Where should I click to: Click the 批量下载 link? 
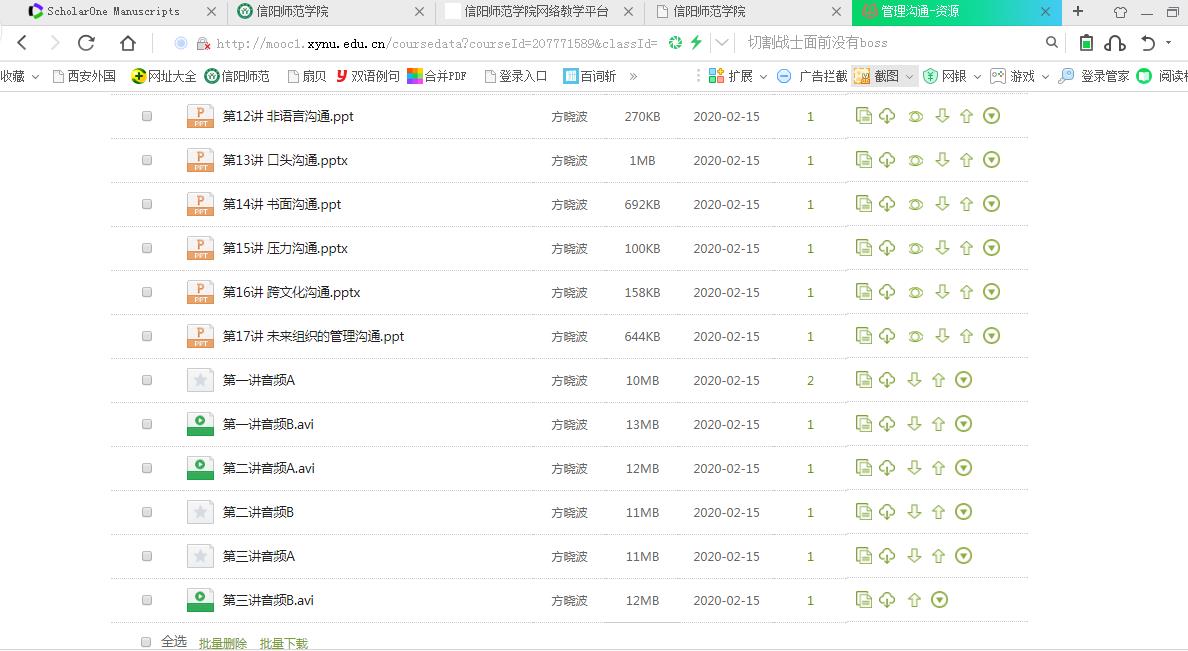[283, 644]
